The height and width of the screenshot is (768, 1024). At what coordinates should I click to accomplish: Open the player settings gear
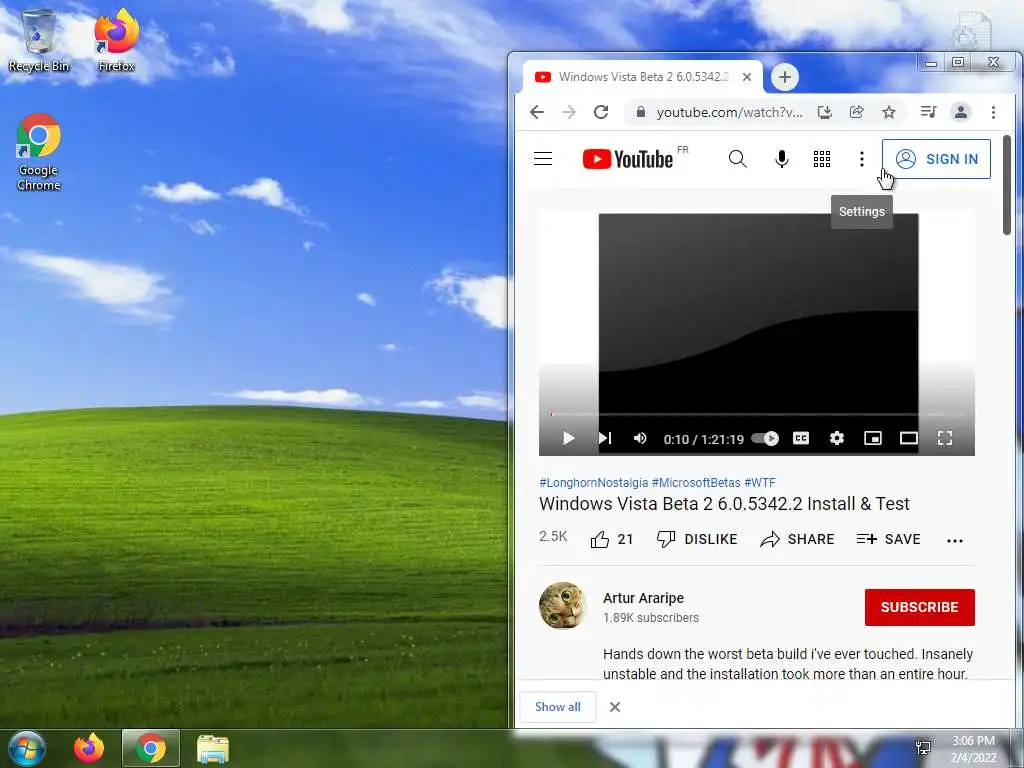[837, 438]
